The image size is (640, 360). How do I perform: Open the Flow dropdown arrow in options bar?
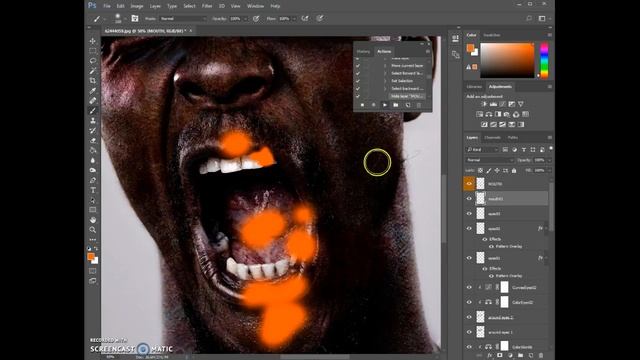click(294, 19)
